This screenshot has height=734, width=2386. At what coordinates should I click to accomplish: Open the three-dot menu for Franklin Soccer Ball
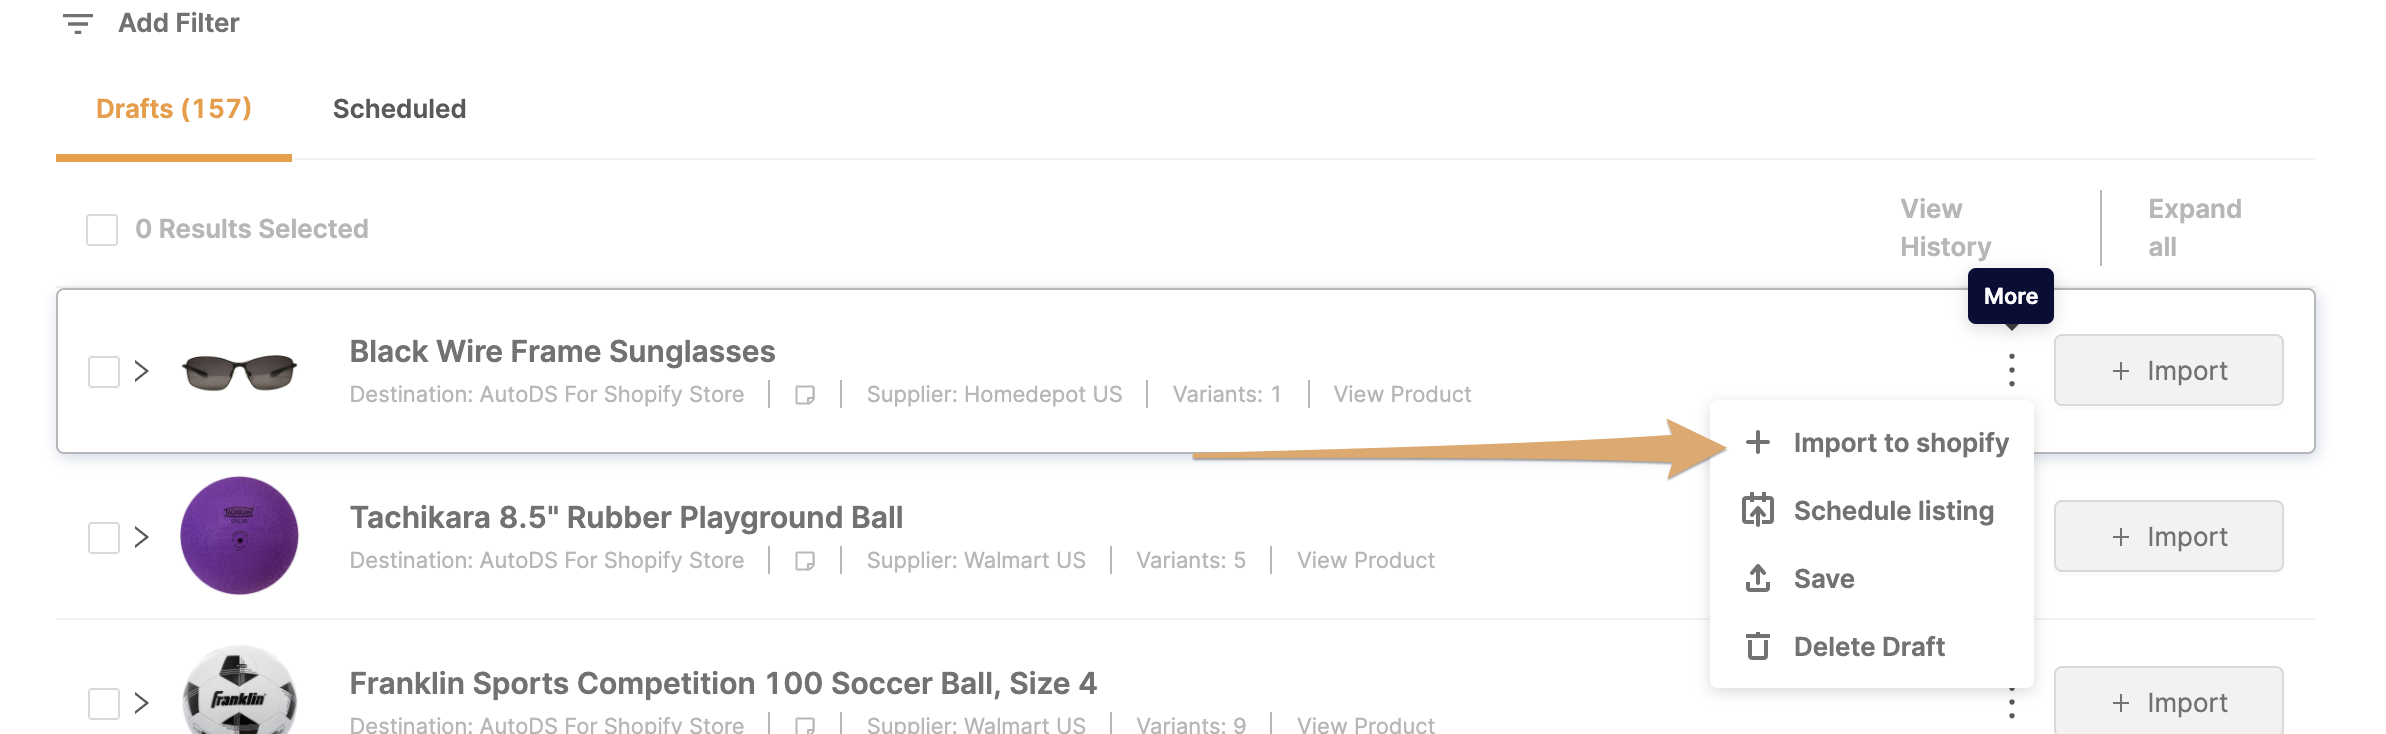[x=2011, y=704]
